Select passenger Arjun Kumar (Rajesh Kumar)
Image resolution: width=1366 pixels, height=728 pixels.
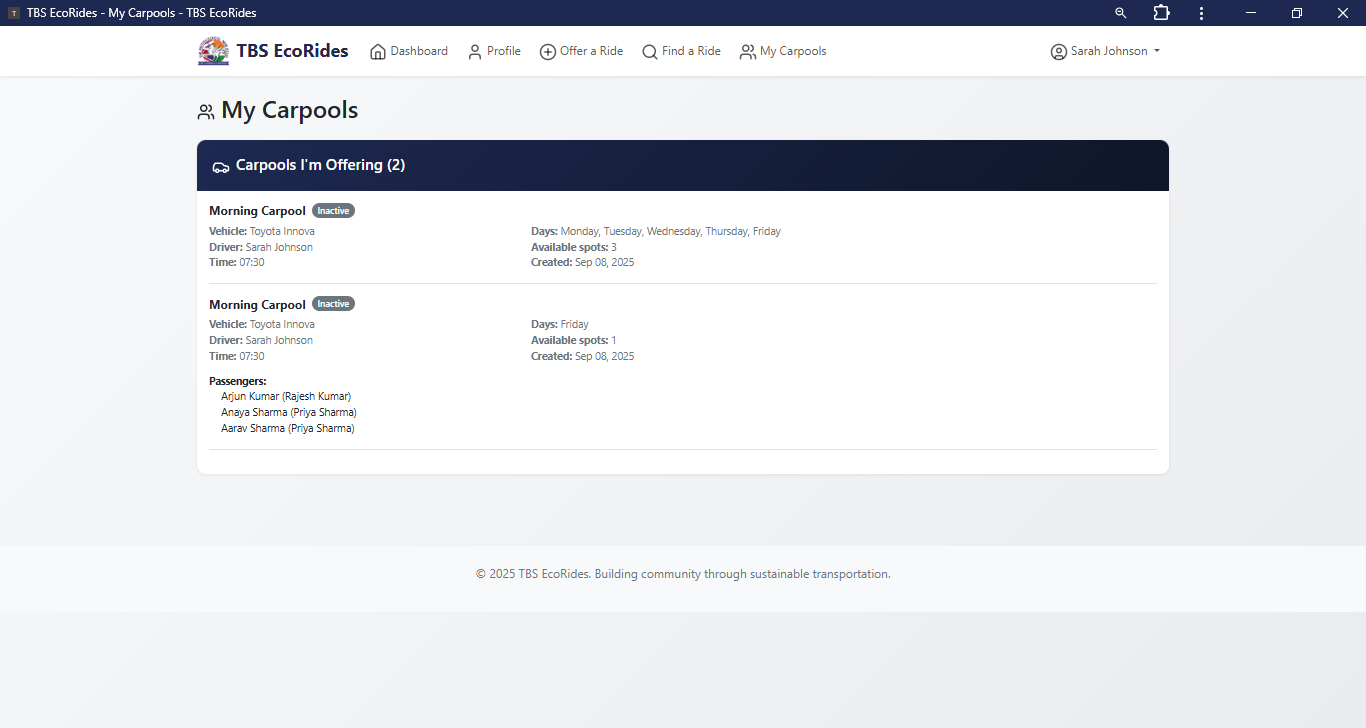pyautogui.click(x=286, y=396)
